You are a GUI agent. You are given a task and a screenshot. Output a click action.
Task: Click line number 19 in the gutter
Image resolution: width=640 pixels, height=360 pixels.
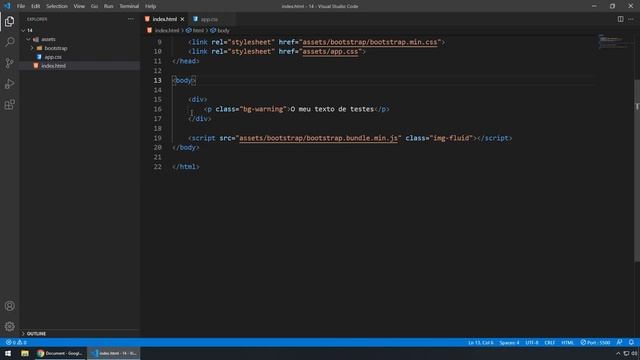click(x=158, y=138)
